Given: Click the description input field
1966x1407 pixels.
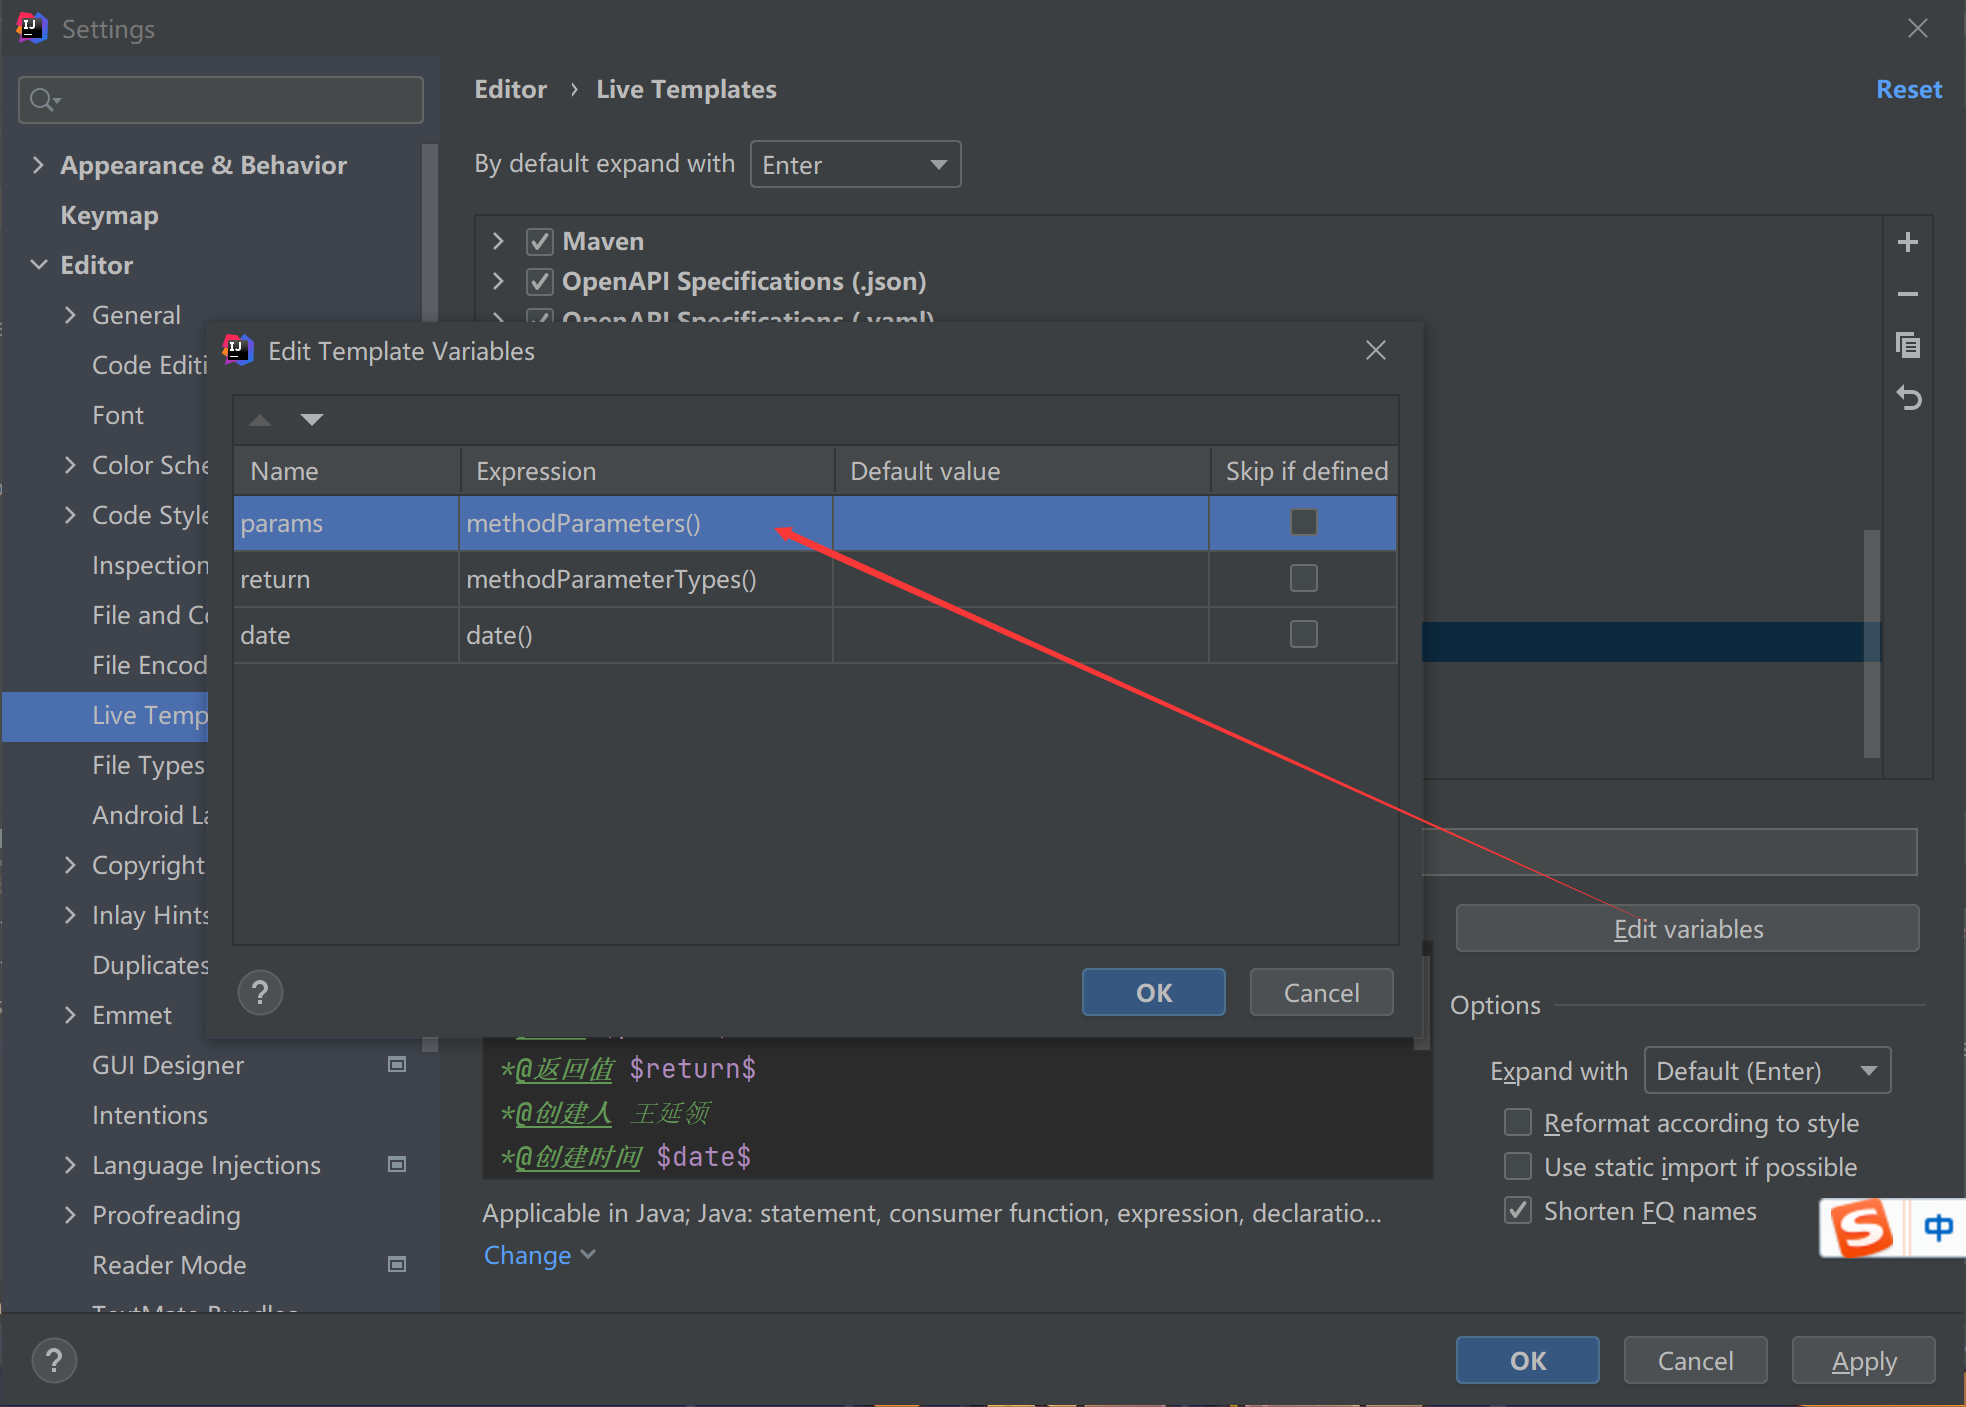Looking at the screenshot, I should 1669,852.
